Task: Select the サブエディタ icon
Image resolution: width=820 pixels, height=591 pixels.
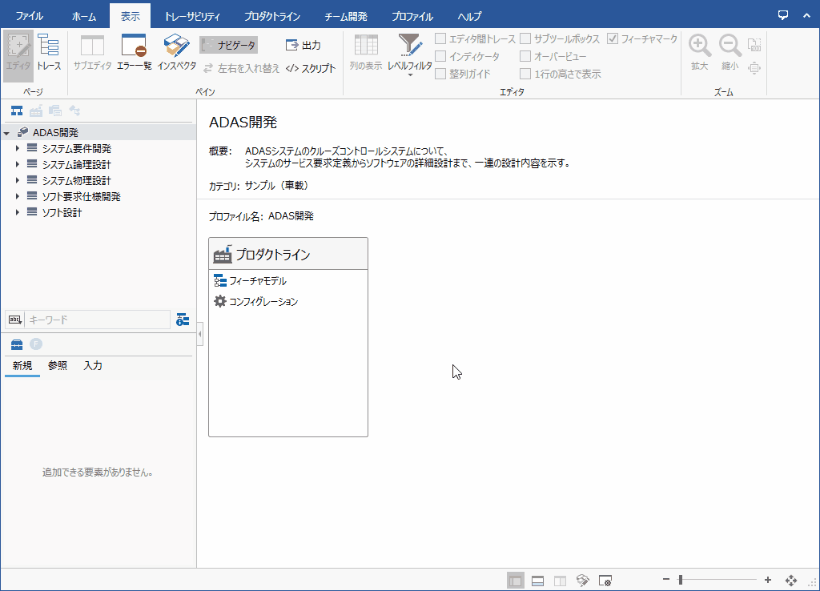Action: click(93, 50)
